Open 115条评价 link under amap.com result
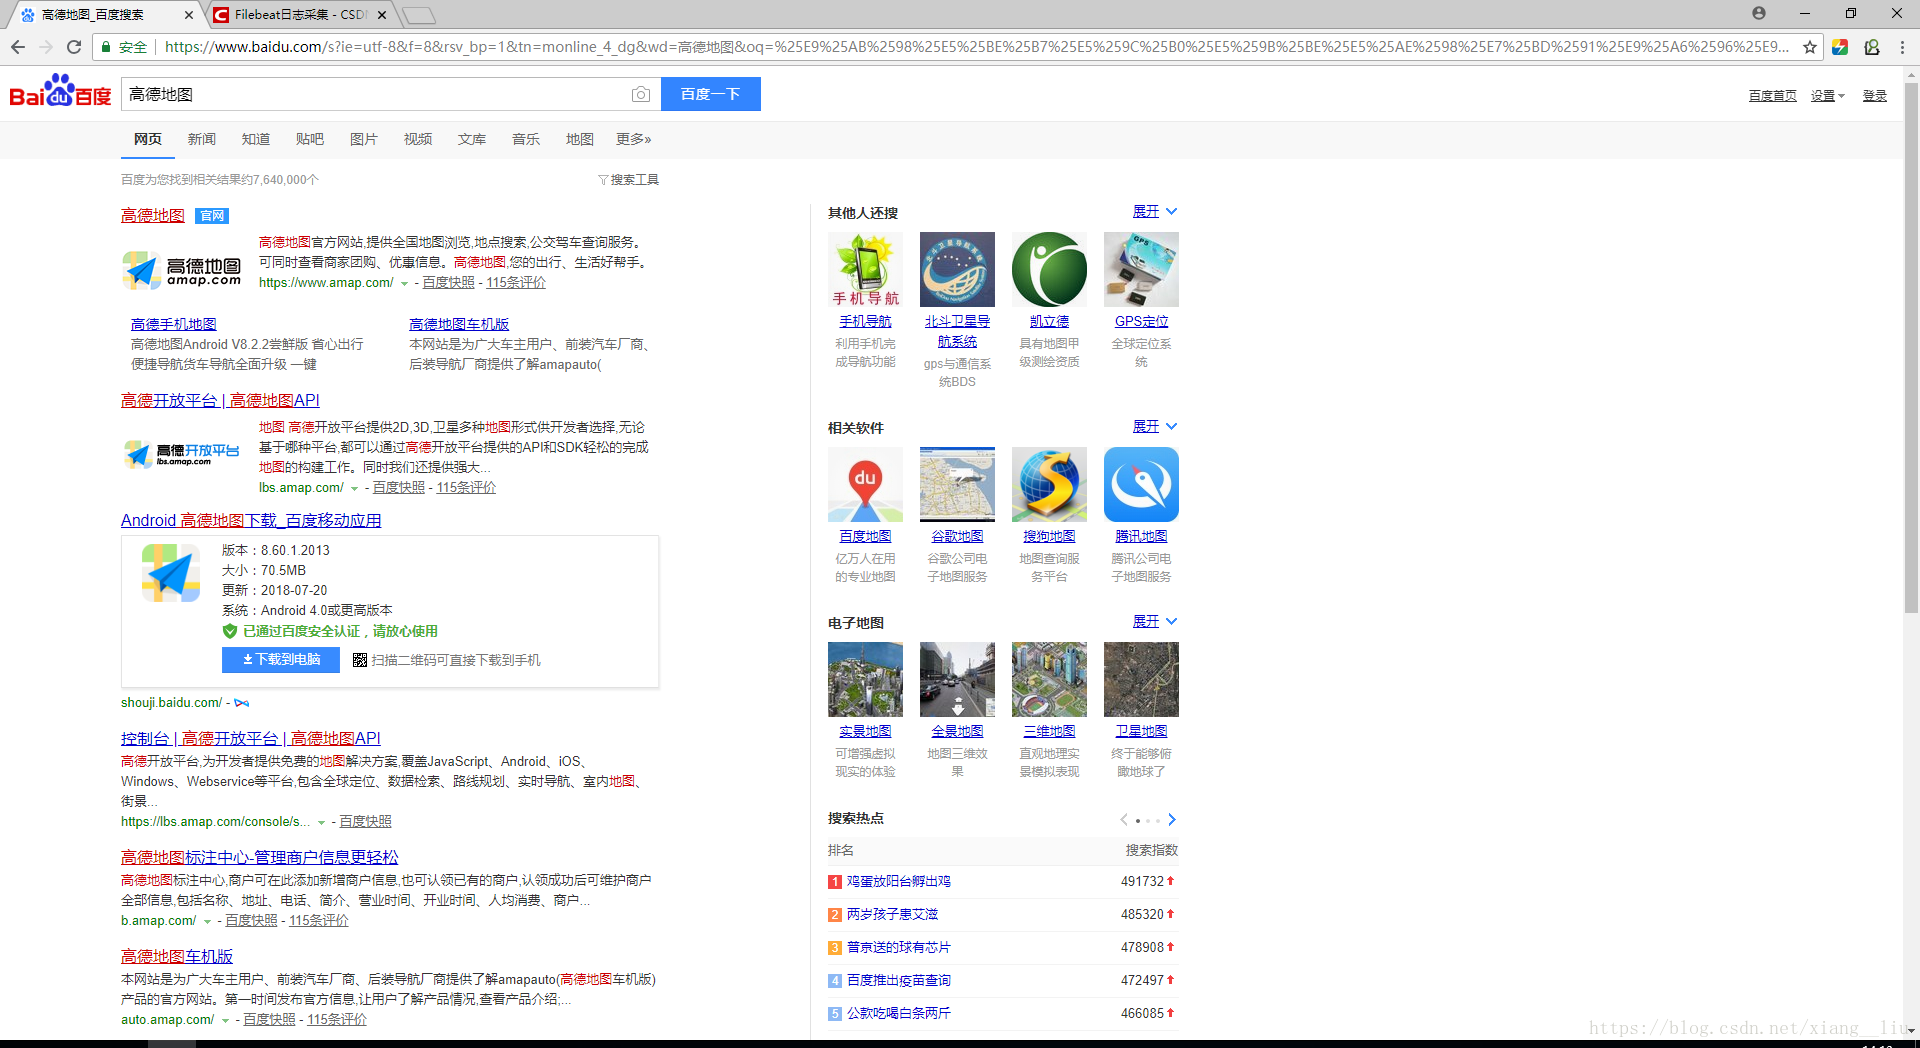This screenshot has height=1048, width=1920. 516,283
